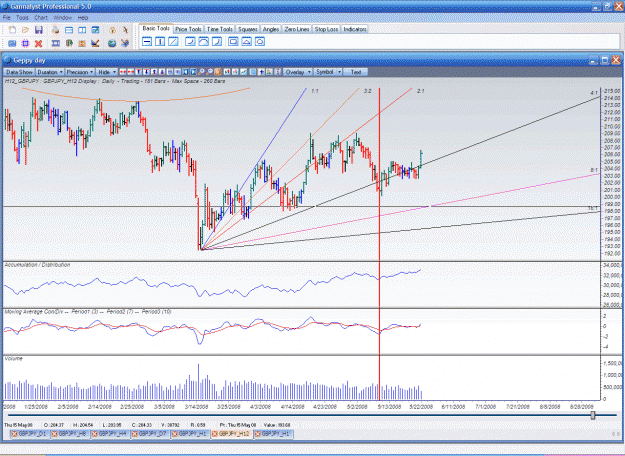
Task: Select the vertical line drawing tool
Action: point(160,41)
